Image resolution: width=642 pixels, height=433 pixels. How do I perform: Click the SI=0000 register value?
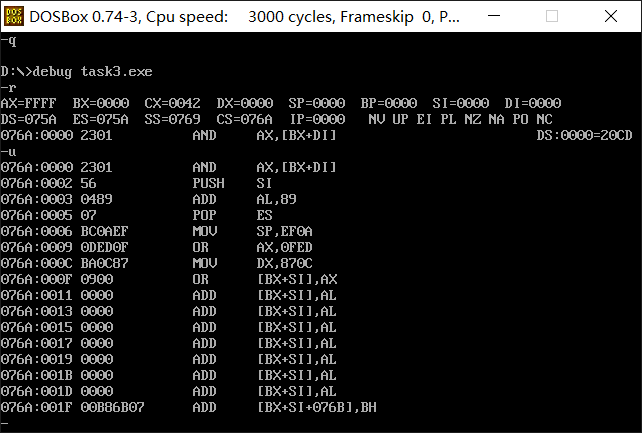point(461,103)
